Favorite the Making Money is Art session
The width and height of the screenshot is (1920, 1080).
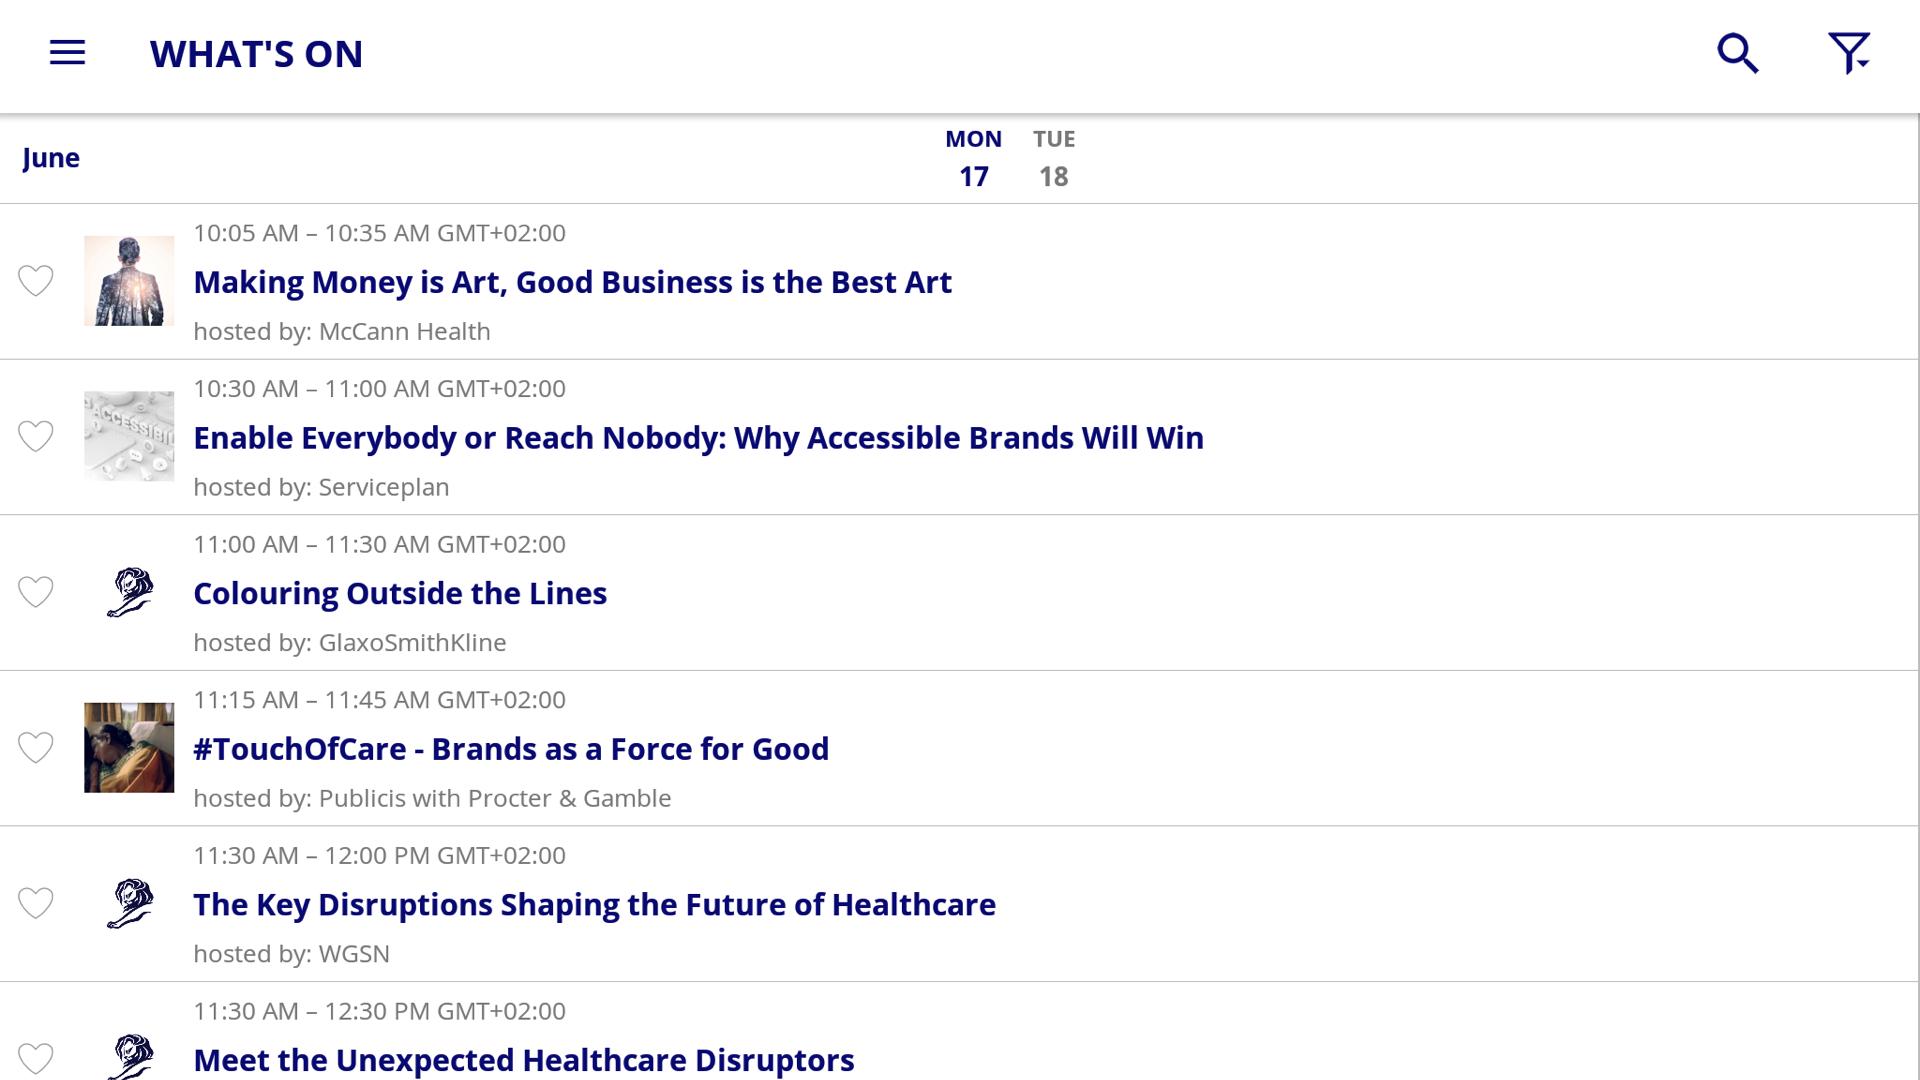36,281
